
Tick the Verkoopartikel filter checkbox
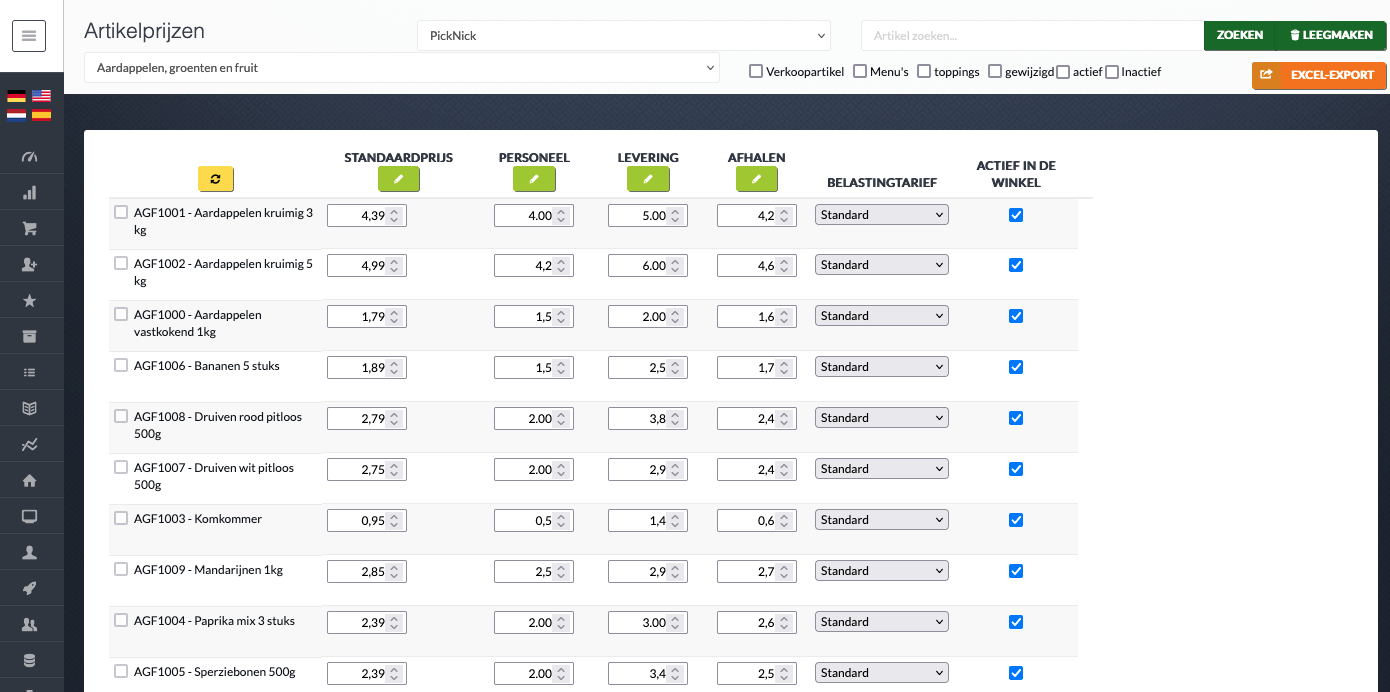tap(756, 71)
